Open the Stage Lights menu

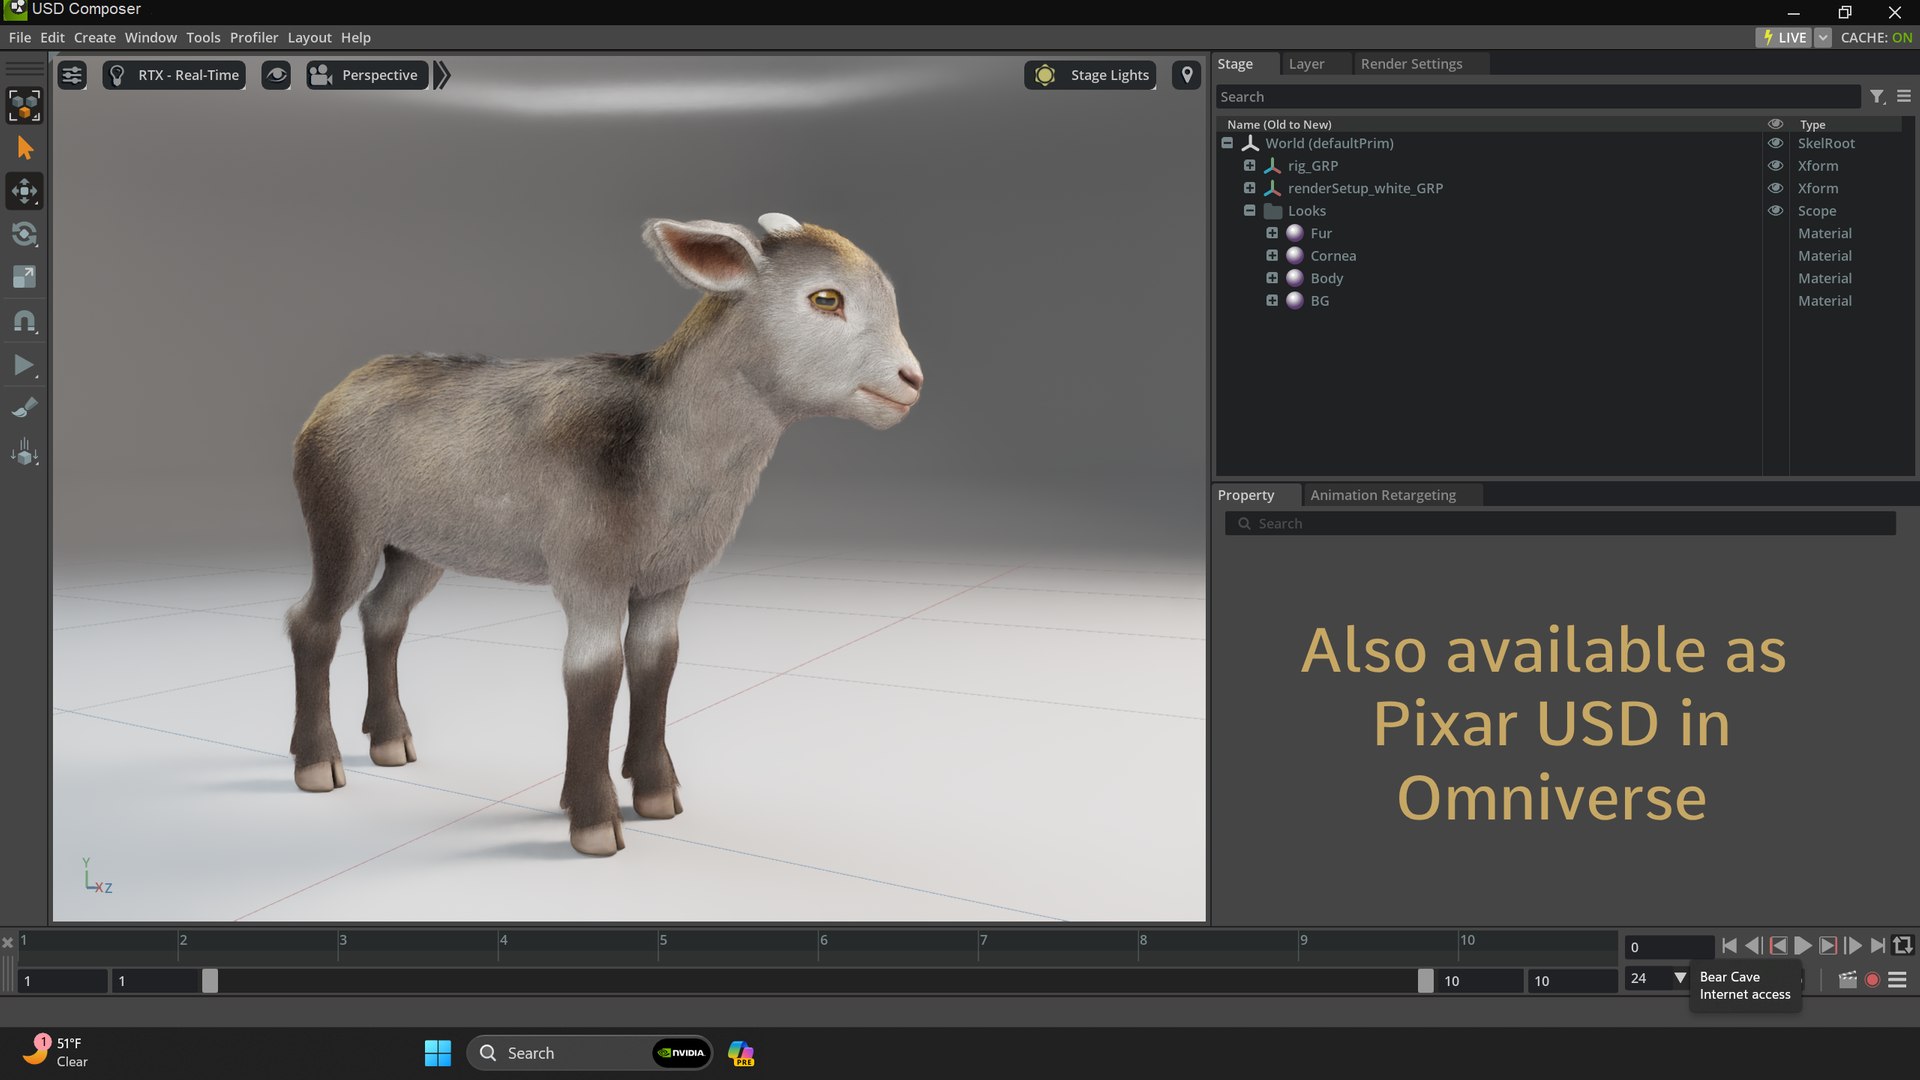coord(1090,75)
